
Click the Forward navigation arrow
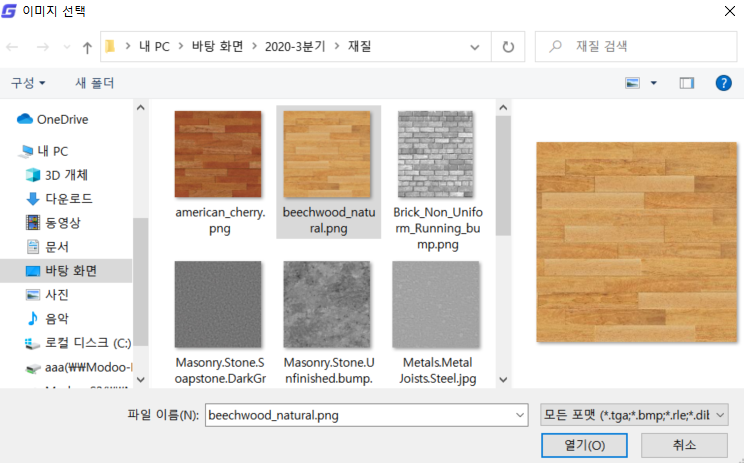[x=43, y=46]
